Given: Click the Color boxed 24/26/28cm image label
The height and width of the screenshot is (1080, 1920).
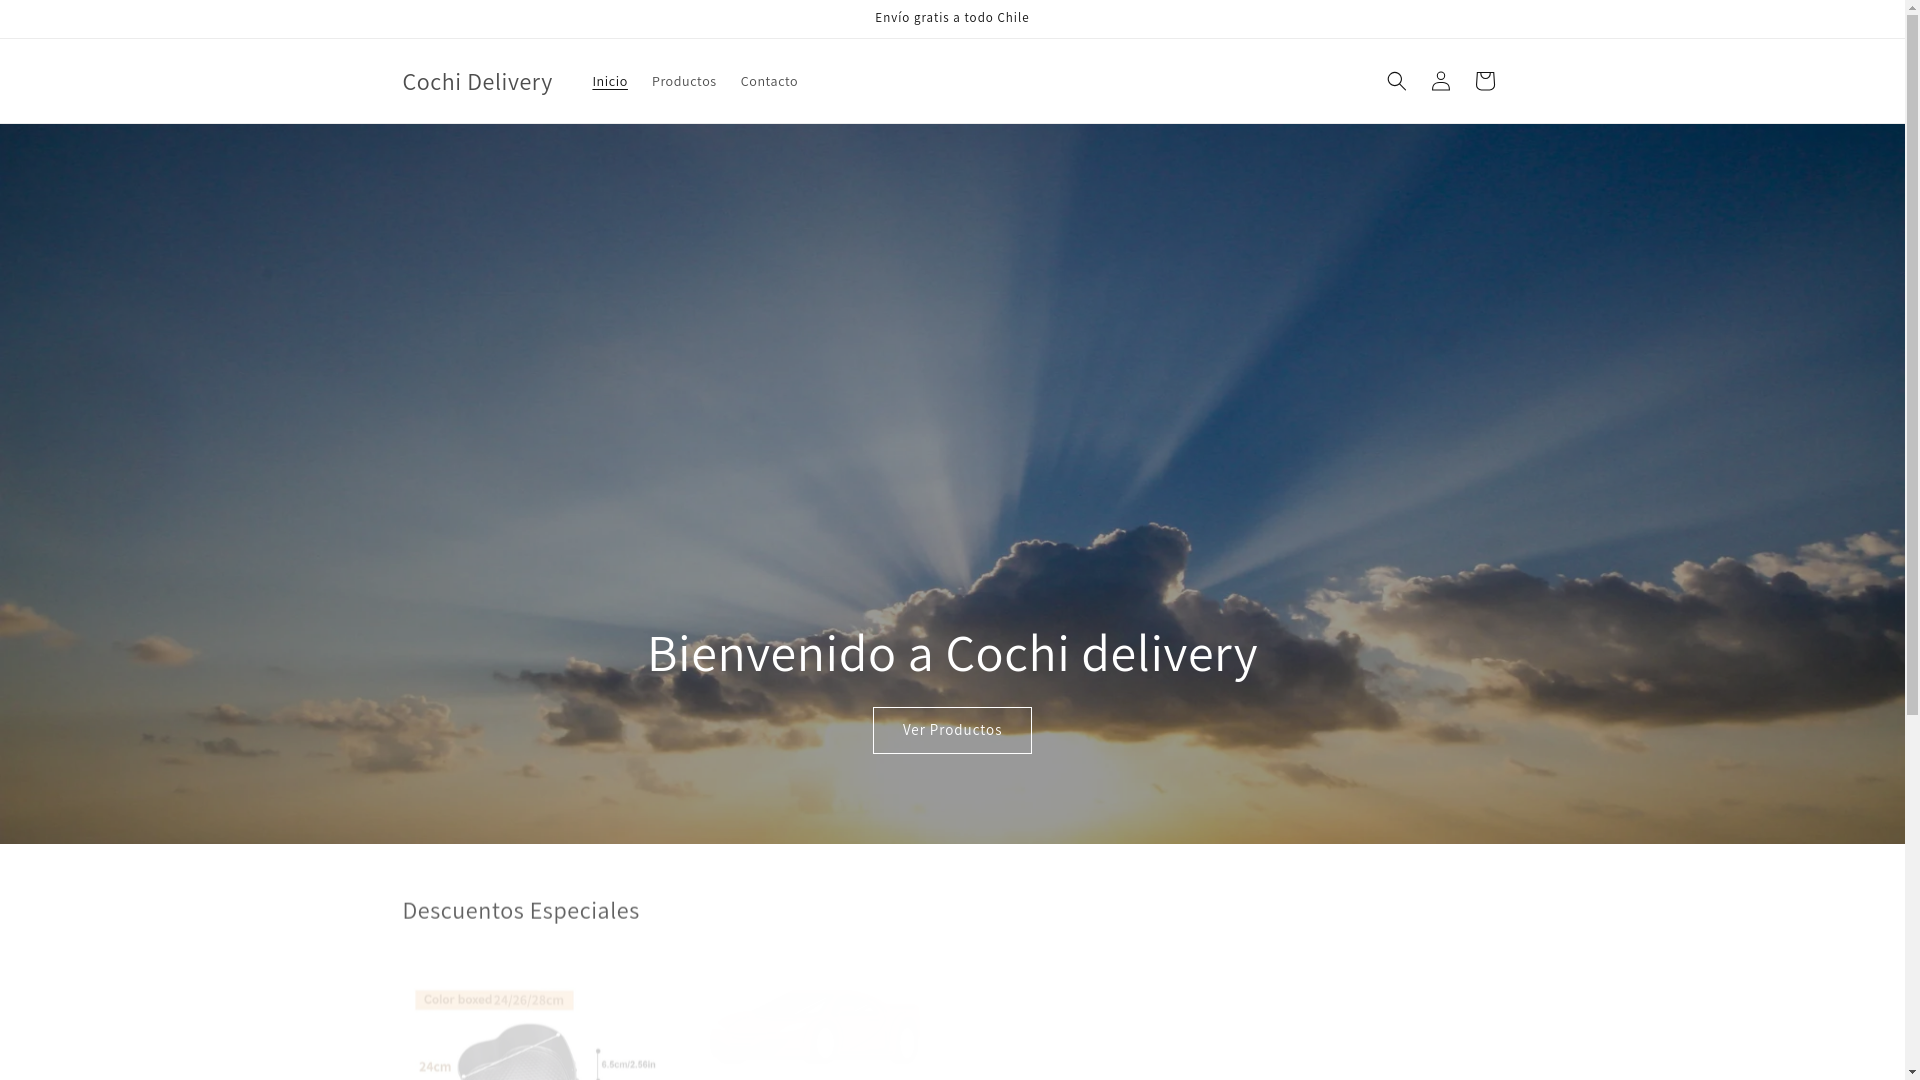Looking at the screenshot, I should pos(494,1000).
